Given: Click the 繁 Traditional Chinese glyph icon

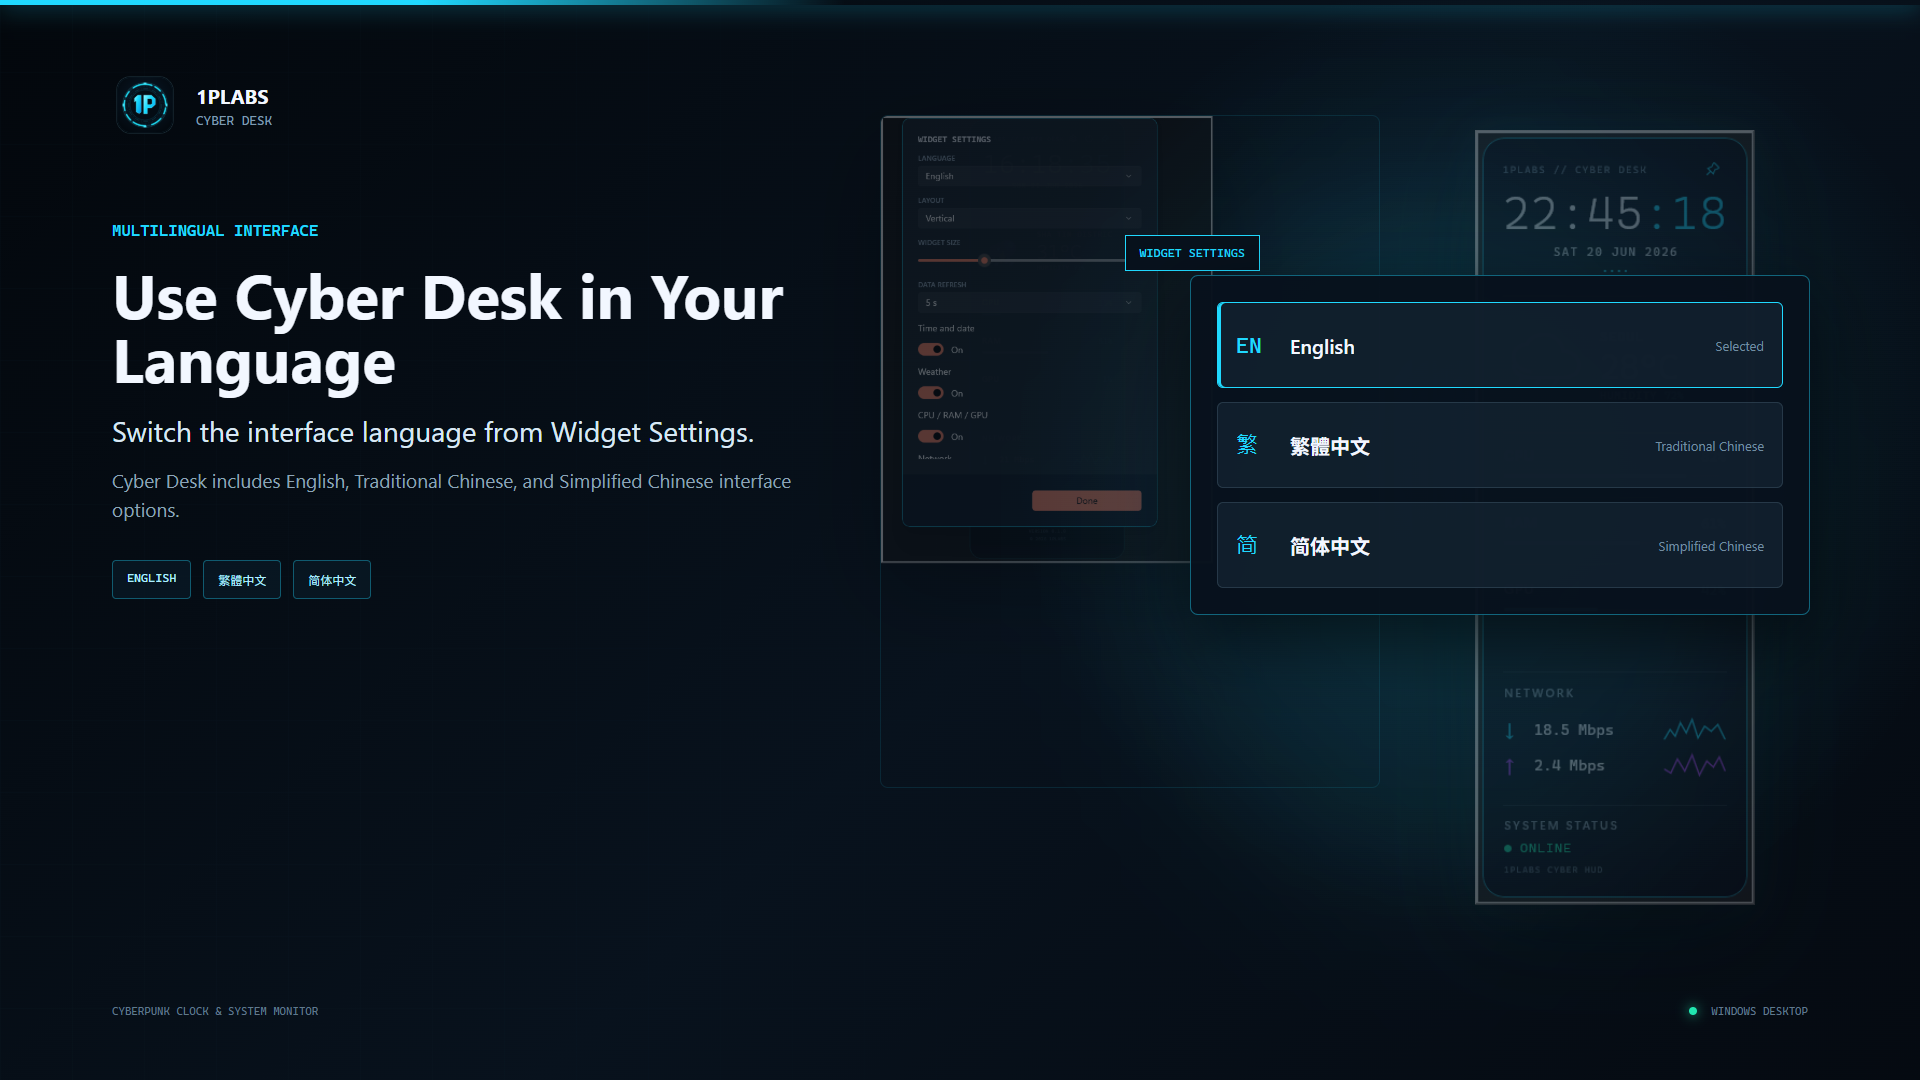Looking at the screenshot, I should tap(1247, 445).
